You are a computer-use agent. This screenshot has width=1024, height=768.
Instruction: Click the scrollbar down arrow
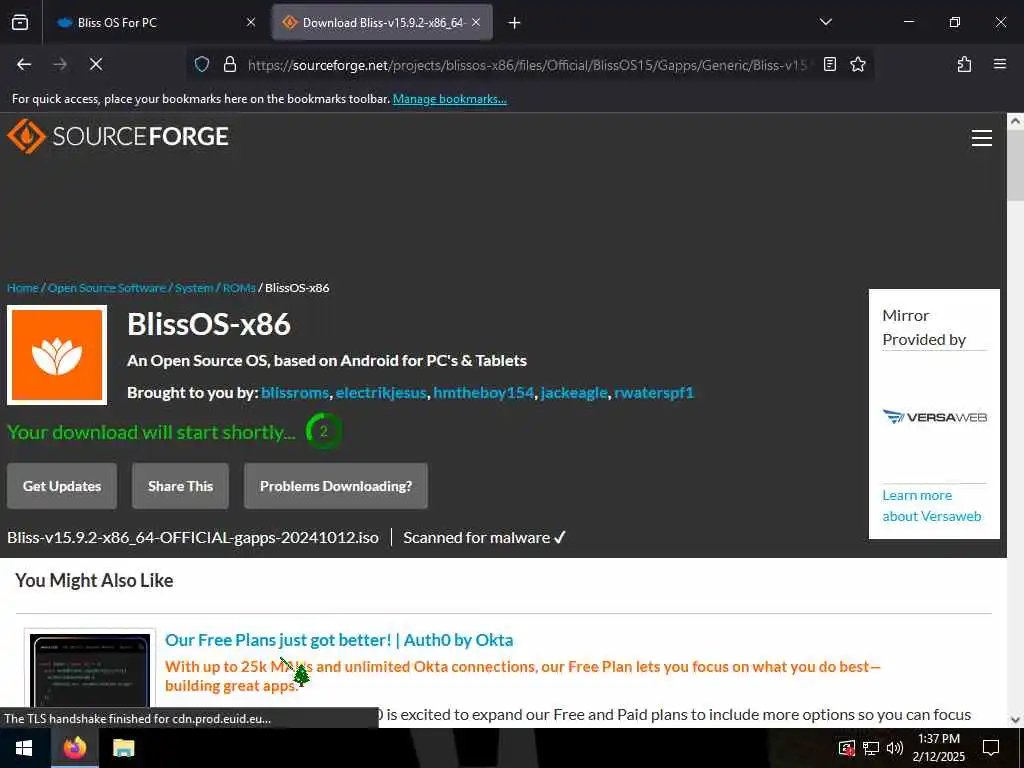[1015, 720]
